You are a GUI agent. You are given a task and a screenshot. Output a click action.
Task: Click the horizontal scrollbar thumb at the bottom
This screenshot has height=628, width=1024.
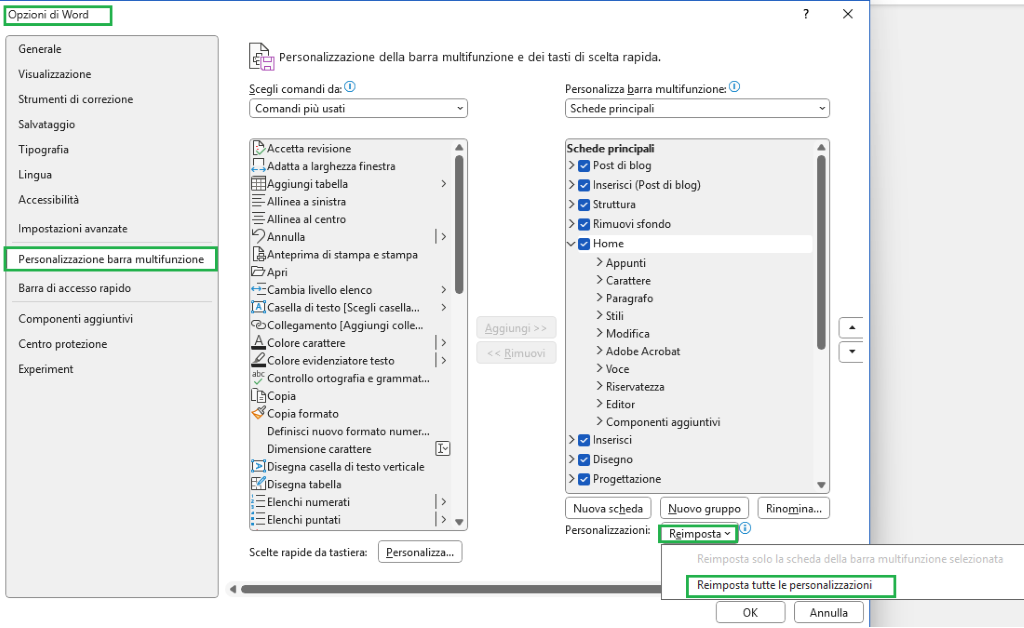[451, 589]
